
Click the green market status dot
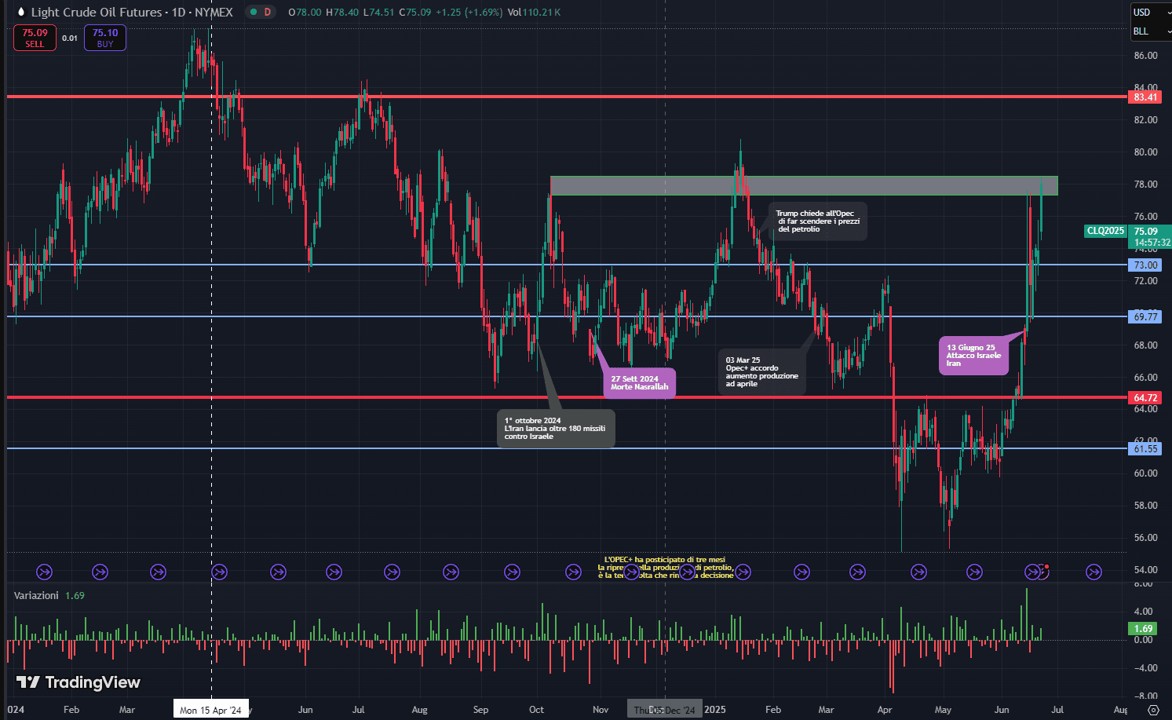[251, 12]
